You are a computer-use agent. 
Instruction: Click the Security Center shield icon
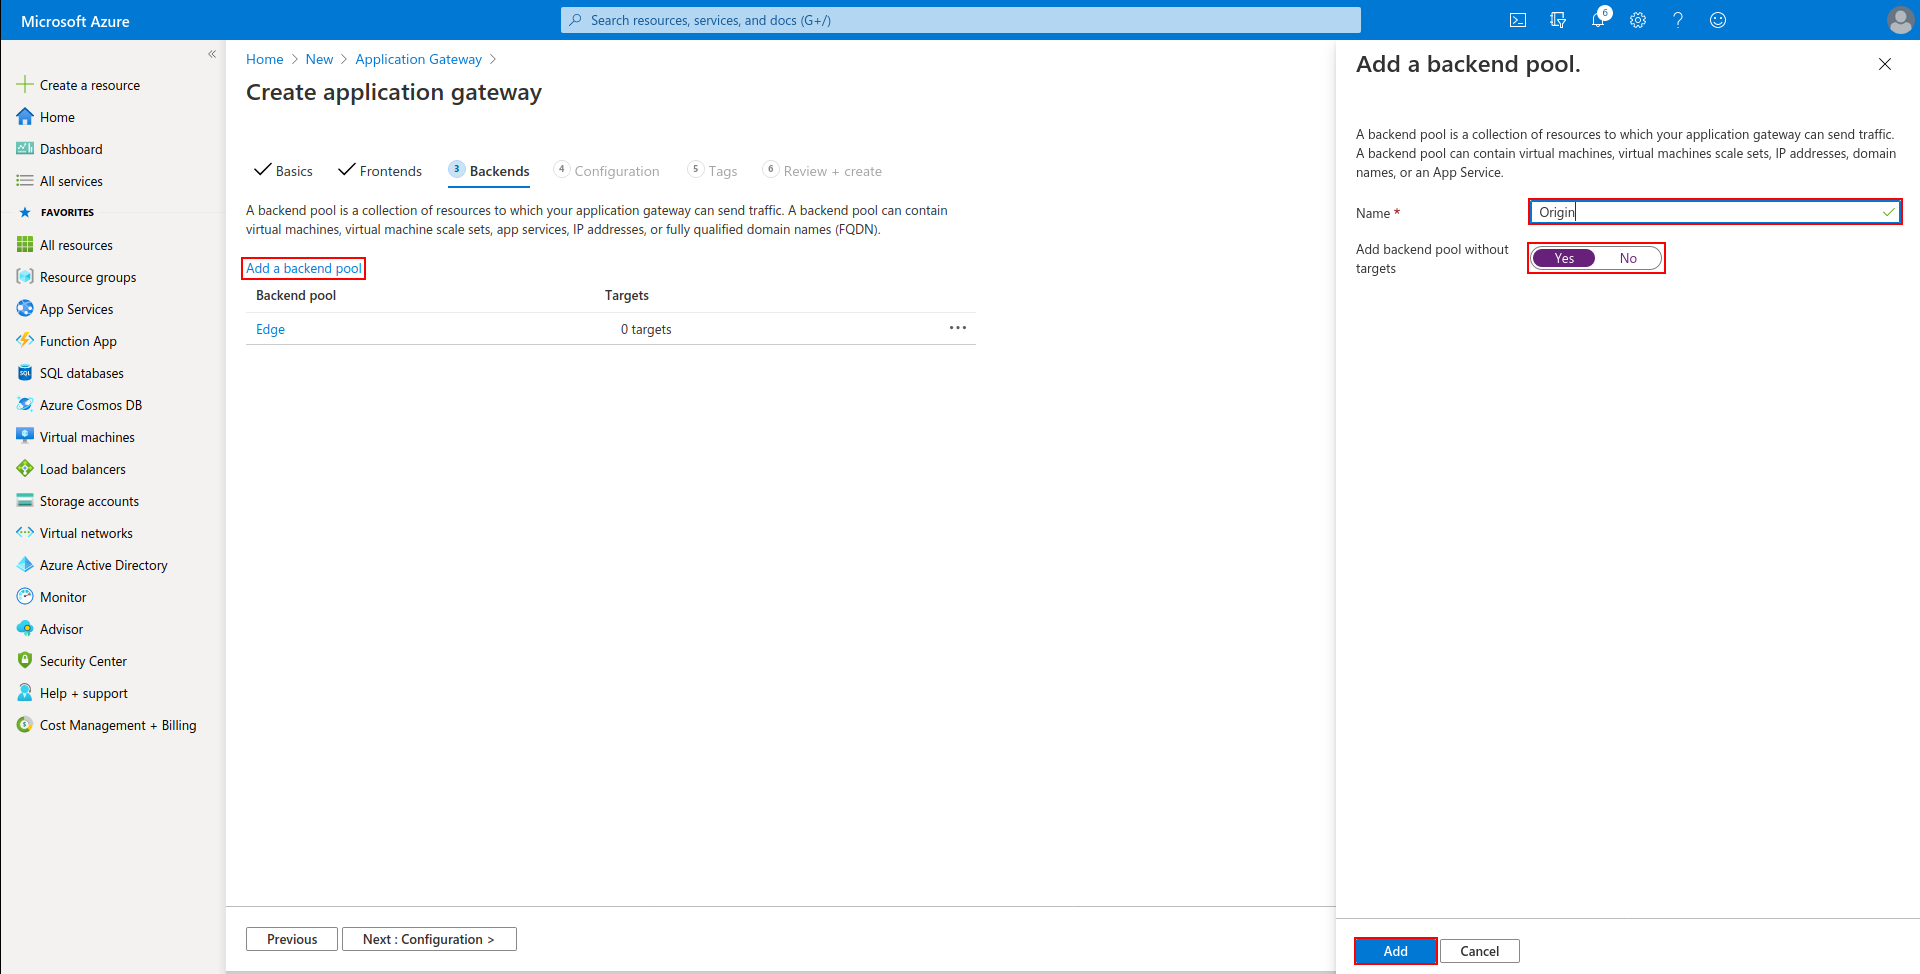pyautogui.click(x=25, y=661)
